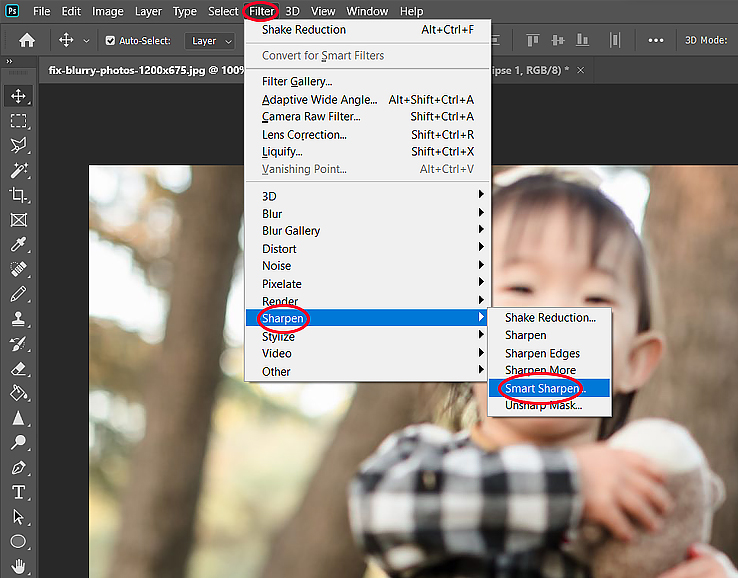Choose Filter Gallery menu entry
Screen dimensions: 738x578
pos(367,81)
